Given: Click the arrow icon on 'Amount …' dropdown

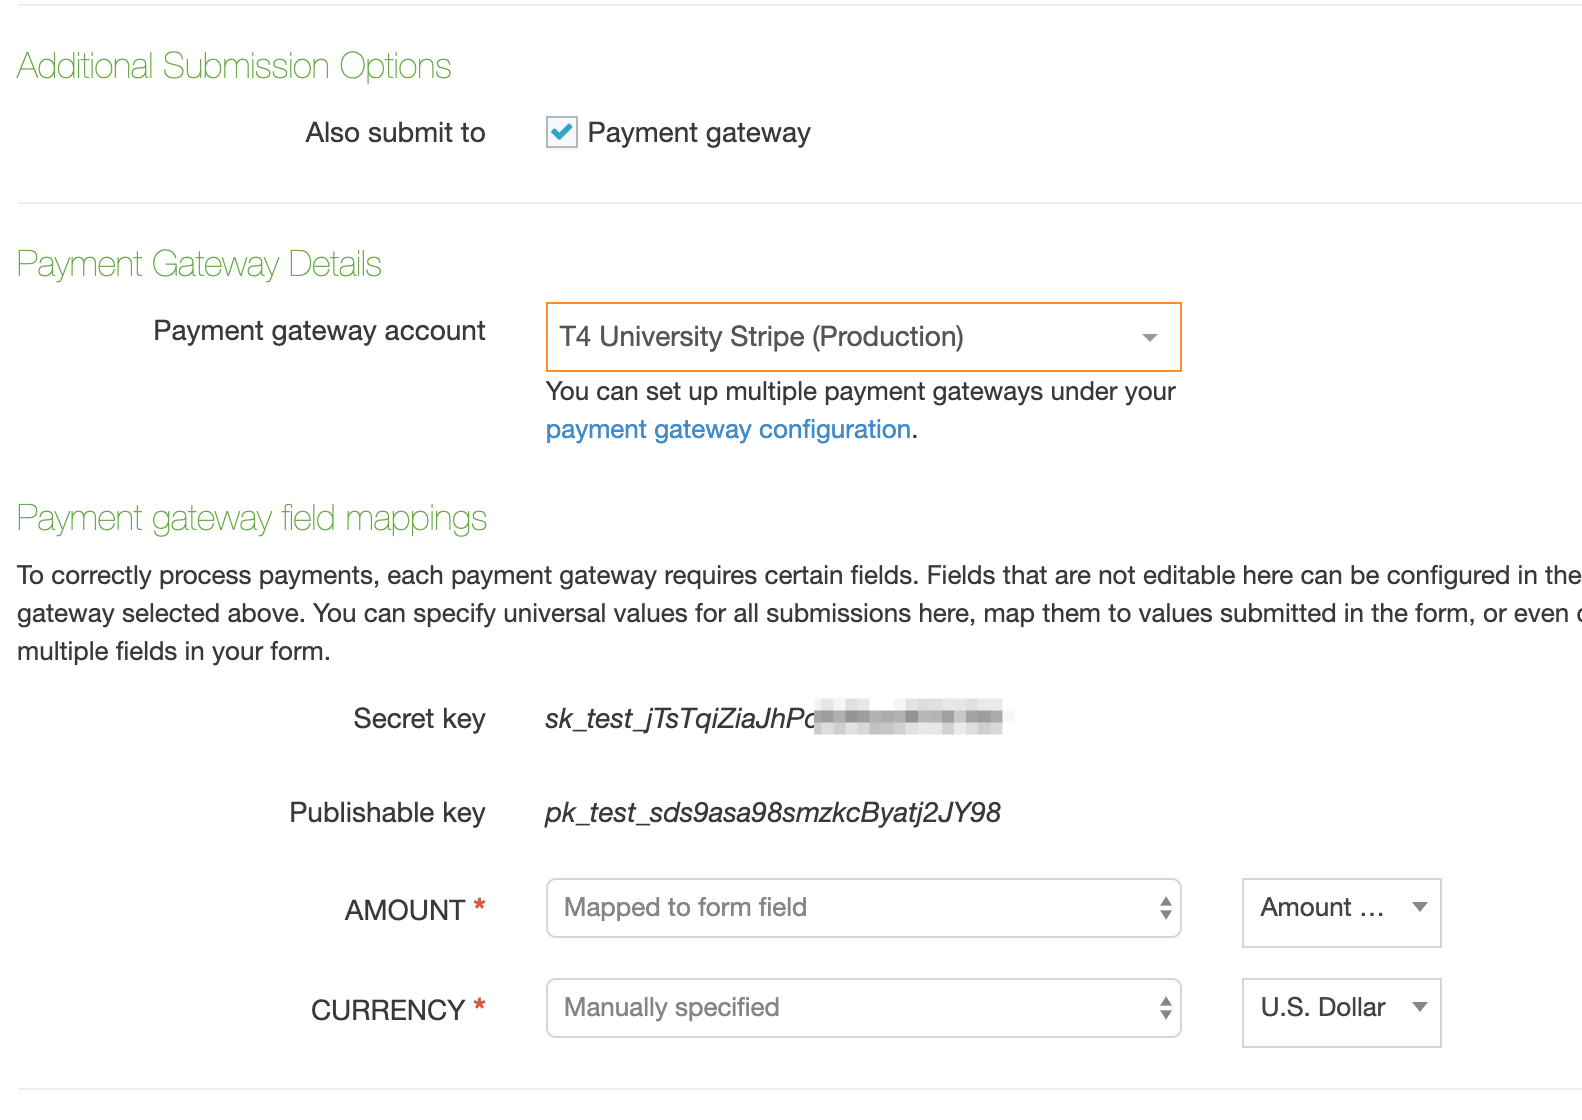Looking at the screenshot, I should click(x=1419, y=908).
